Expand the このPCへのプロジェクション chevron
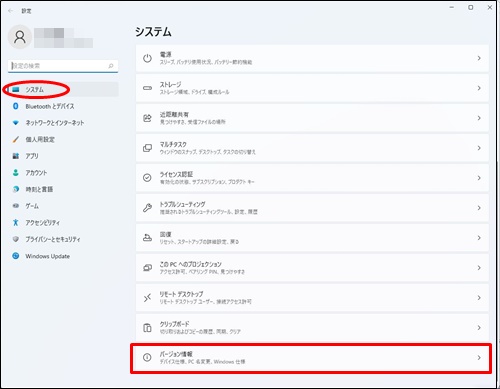Screen dimensions: 500x389 [x=479, y=268]
